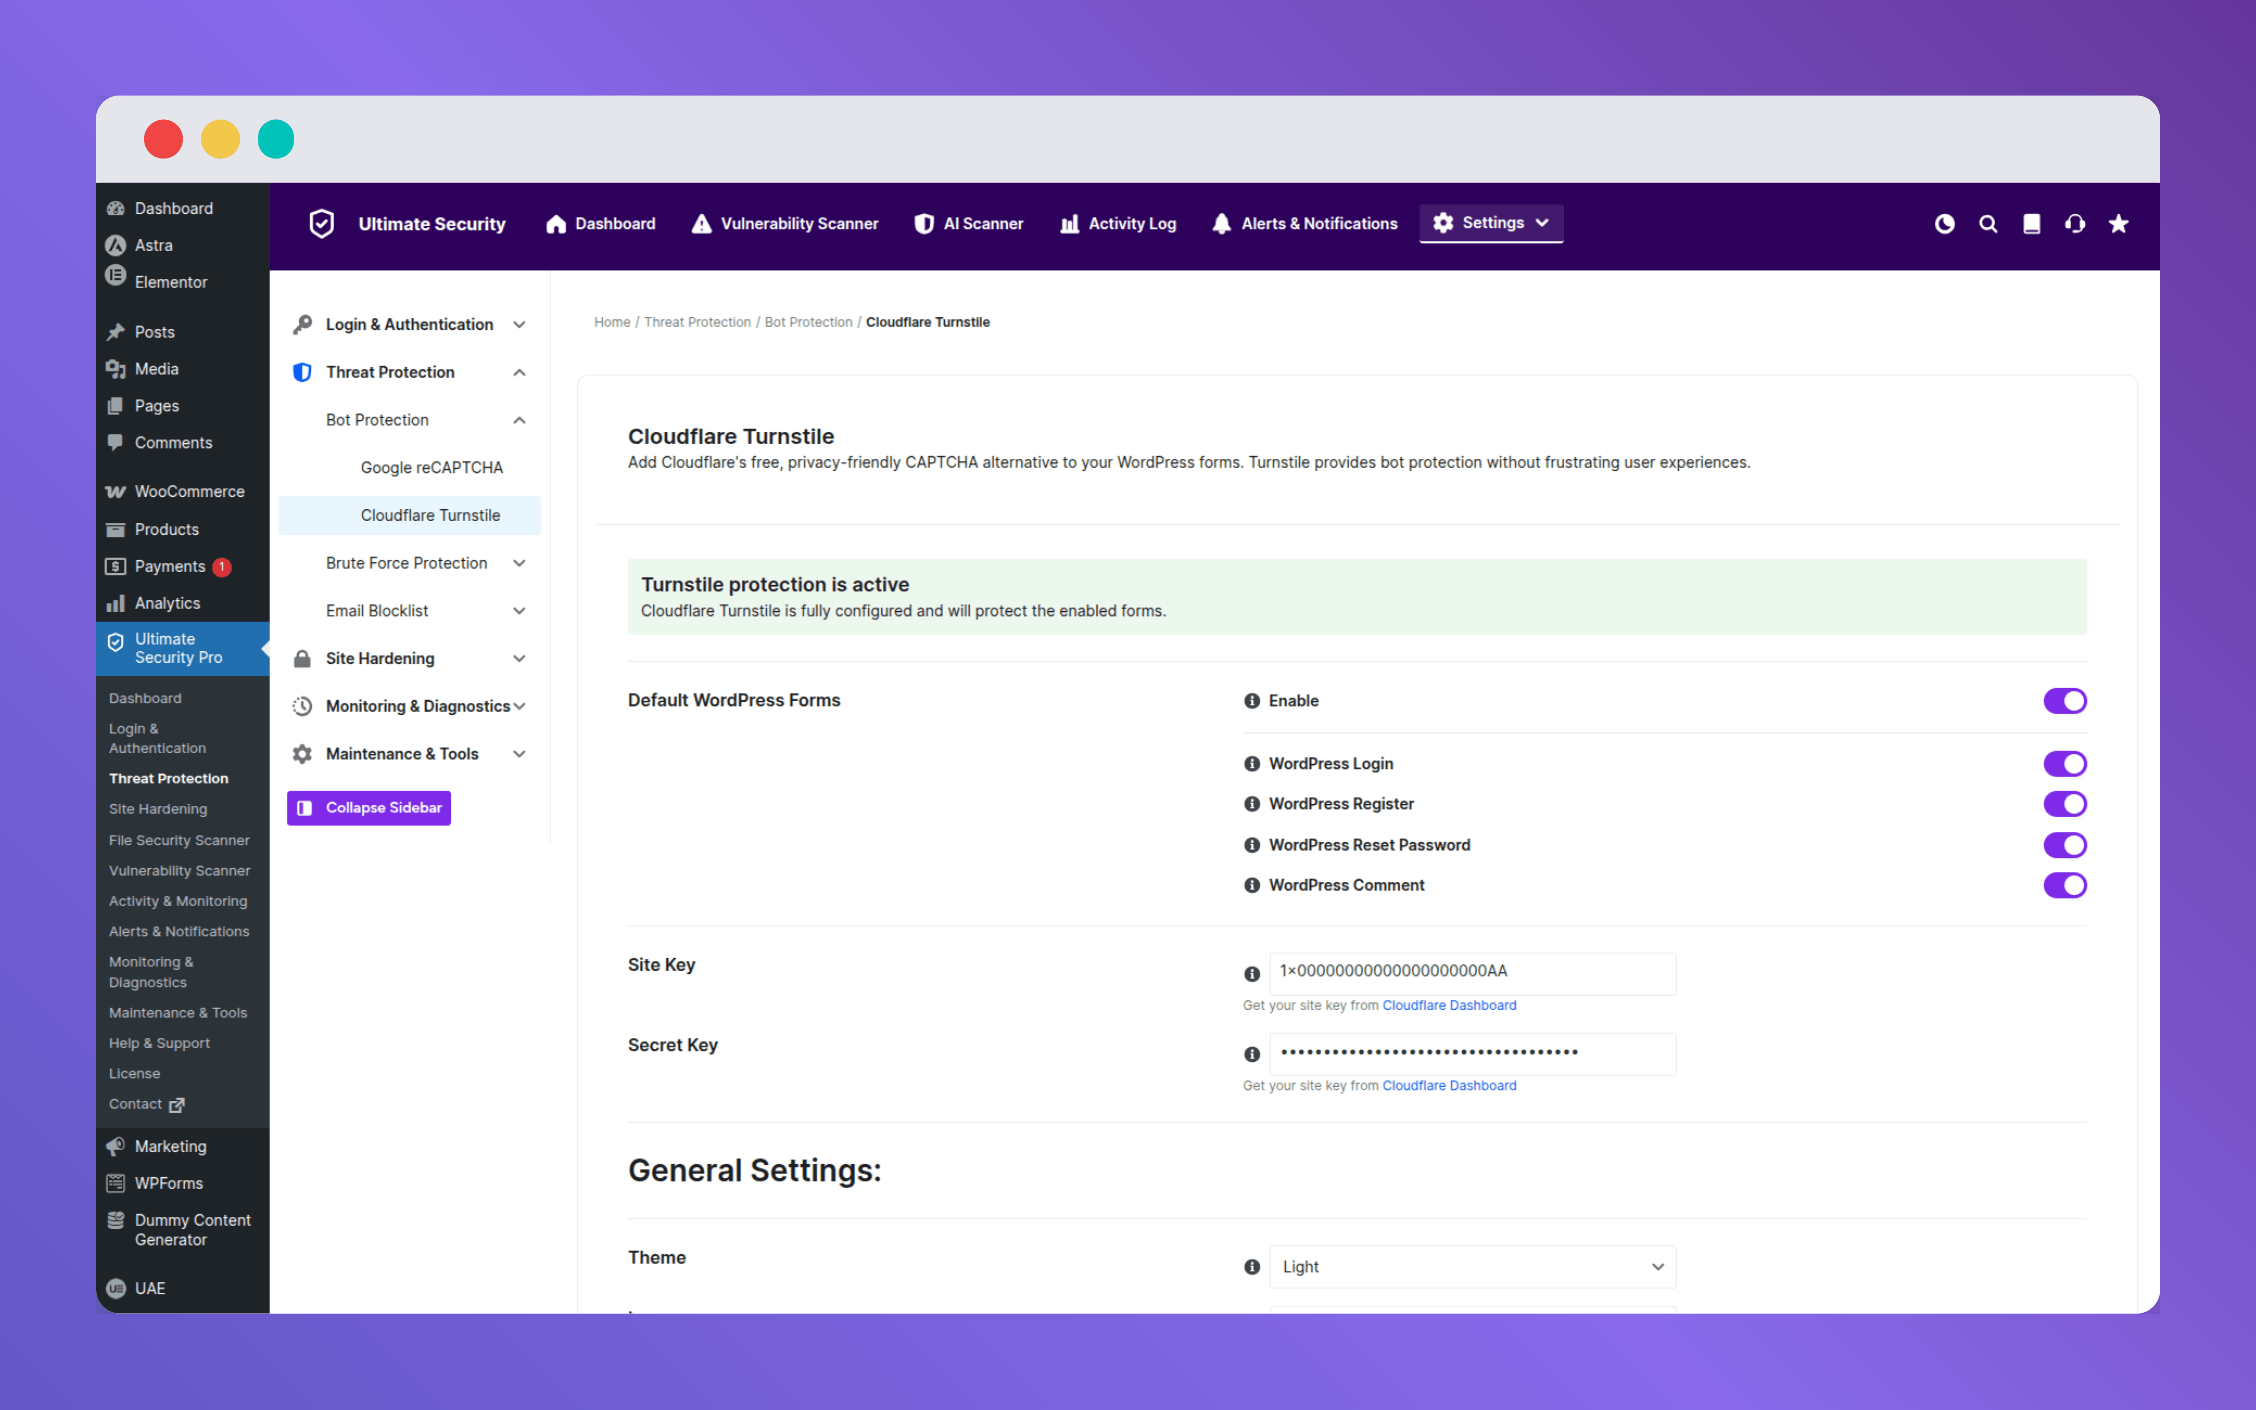Click info icon beside Site Key field
Screen dimensions: 2256x1410
(x=1251, y=974)
